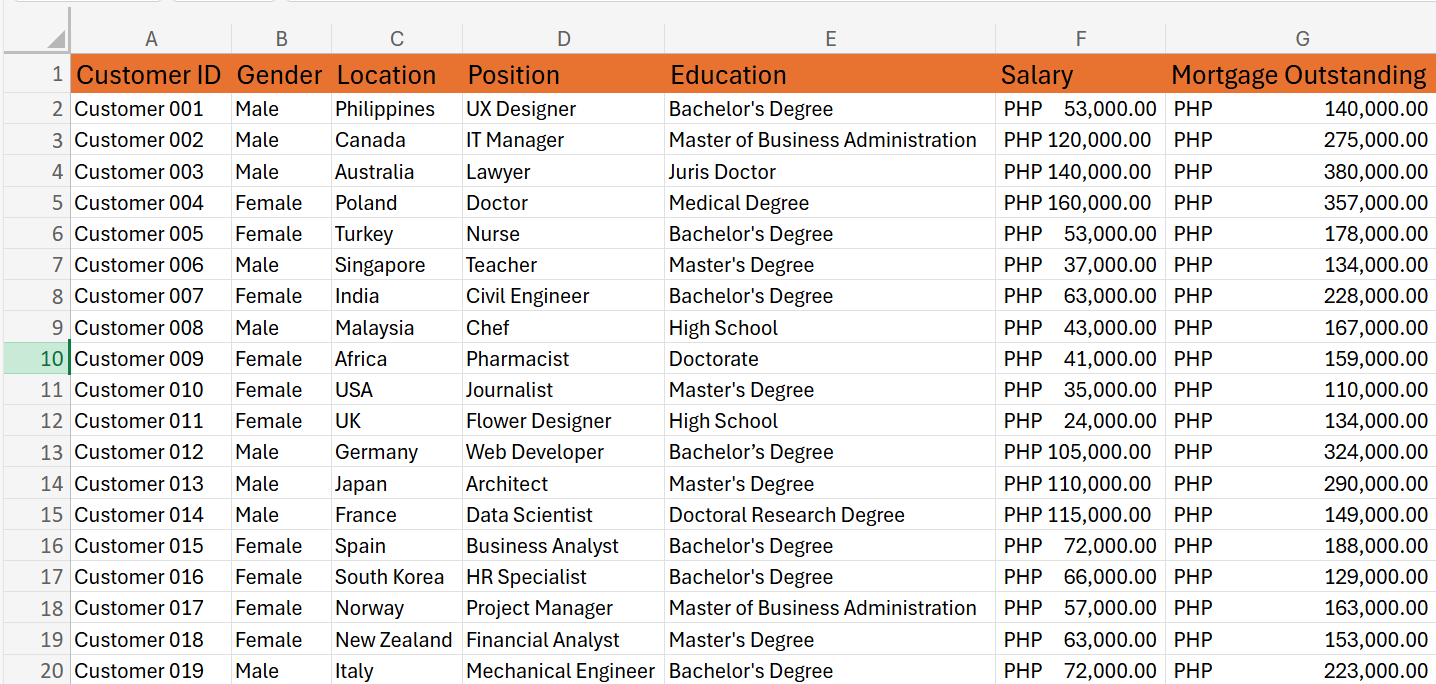This screenshot has height=684, width=1436.
Task: Click the Mortgage Outstanding header cell
Action: [x=1298, y=75]
